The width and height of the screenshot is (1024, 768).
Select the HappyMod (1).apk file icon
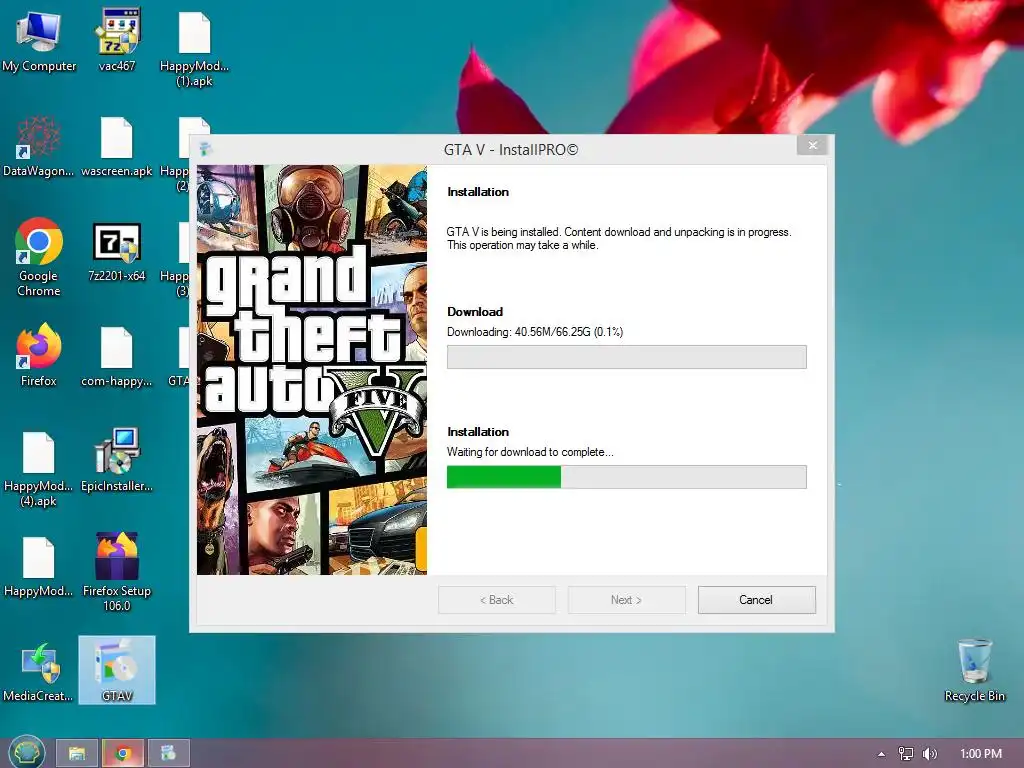195,49
